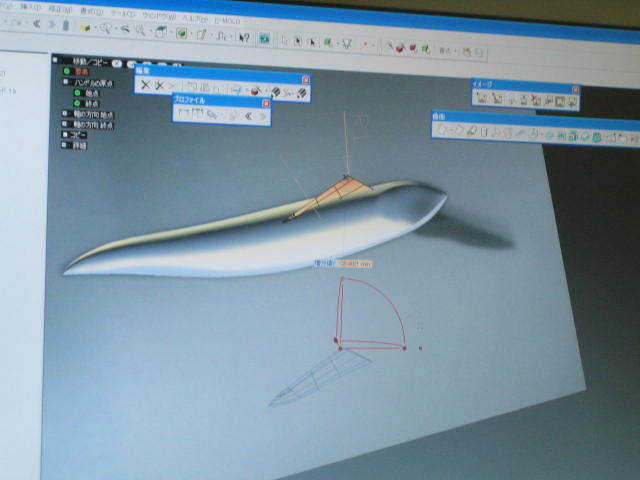Click the chain link icon in the プロファイル toolbar
Viewport: 640px width, 480px height.
211,115
